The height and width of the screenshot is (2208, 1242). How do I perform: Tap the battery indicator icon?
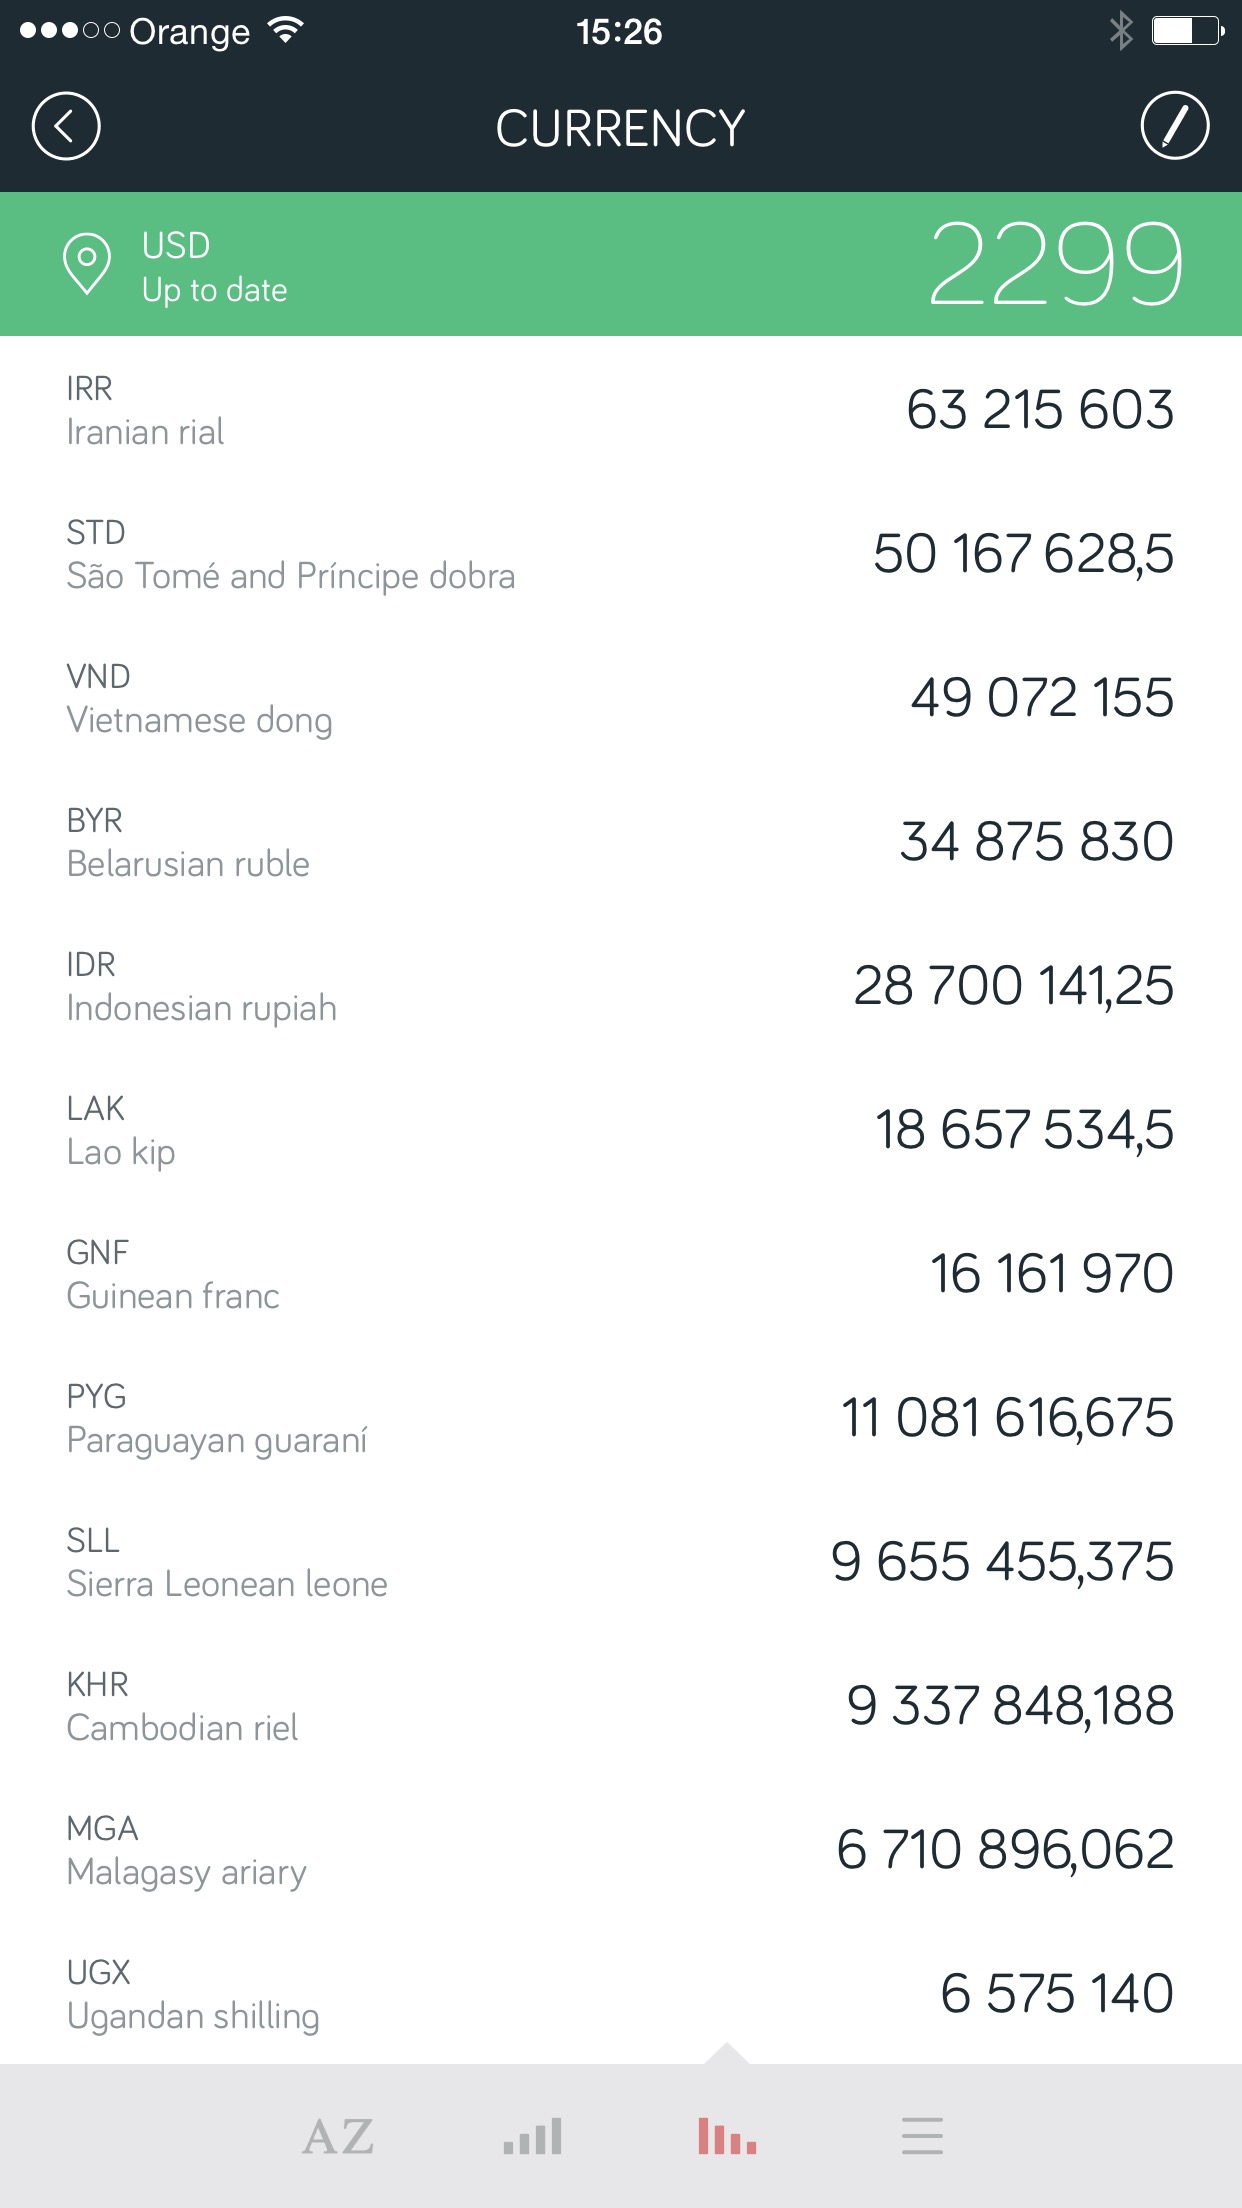point(1188,31)
